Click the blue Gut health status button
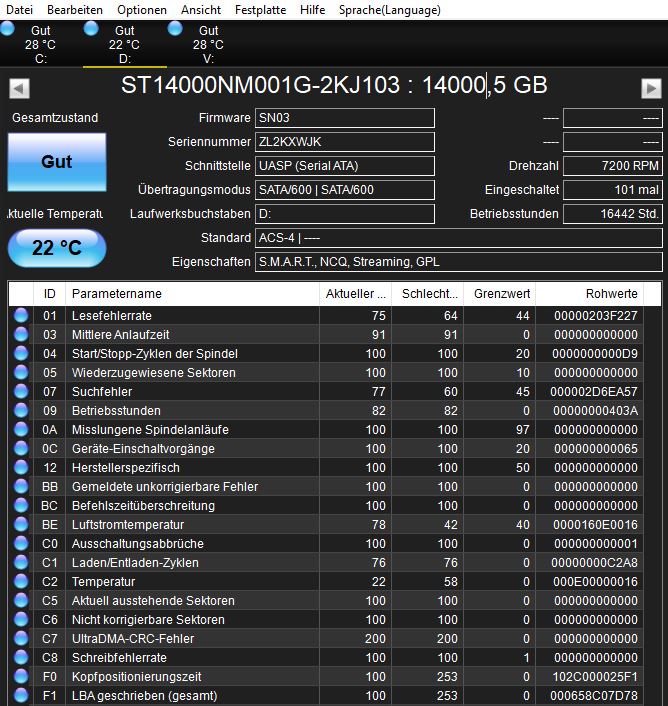 click(57, 162)
